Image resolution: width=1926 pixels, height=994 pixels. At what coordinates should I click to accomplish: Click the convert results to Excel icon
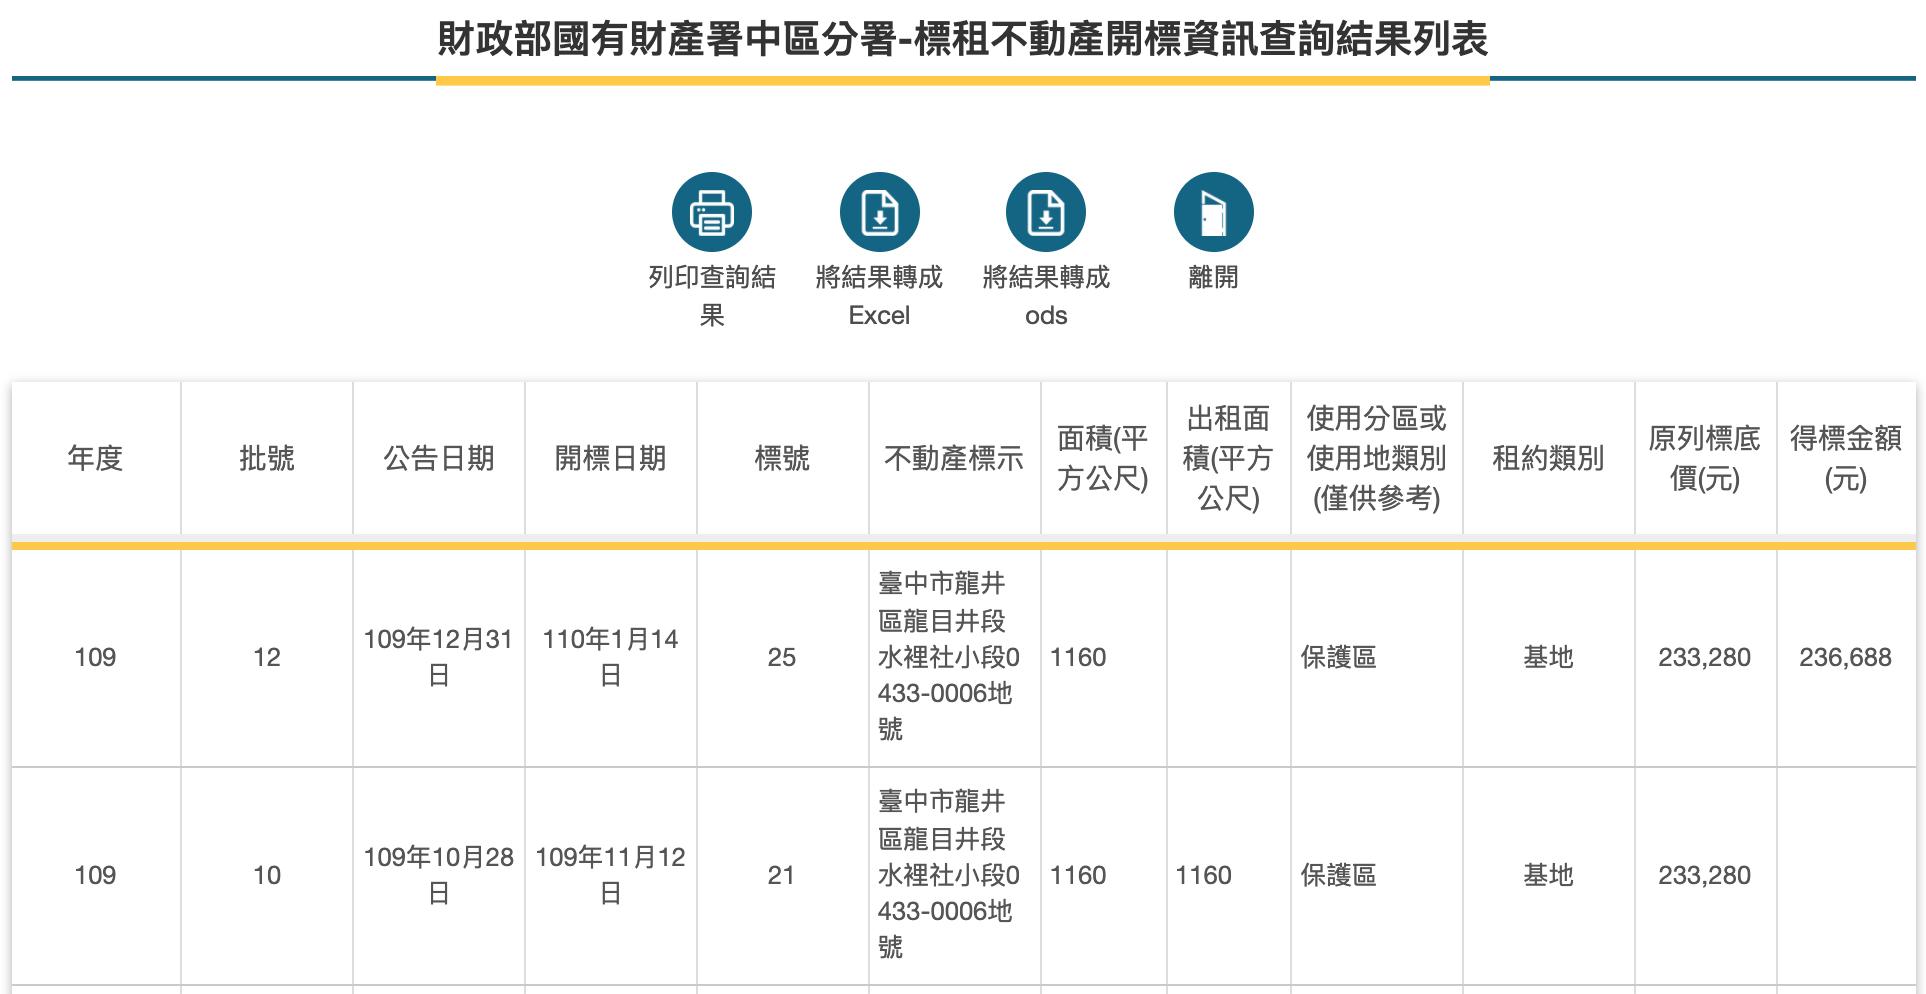(879, 212)
